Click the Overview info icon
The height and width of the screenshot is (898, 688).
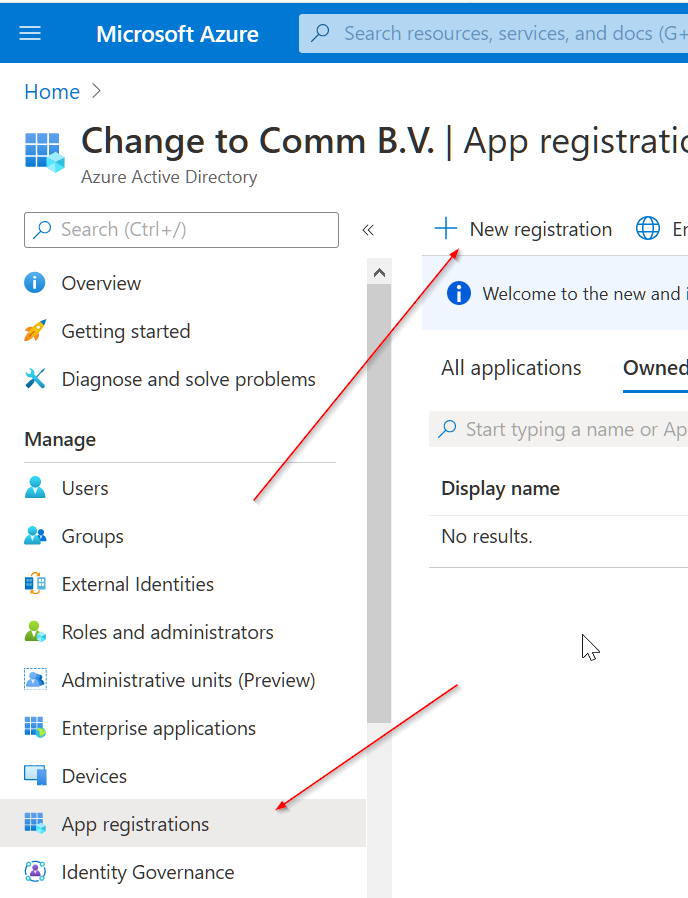[35, 283]
